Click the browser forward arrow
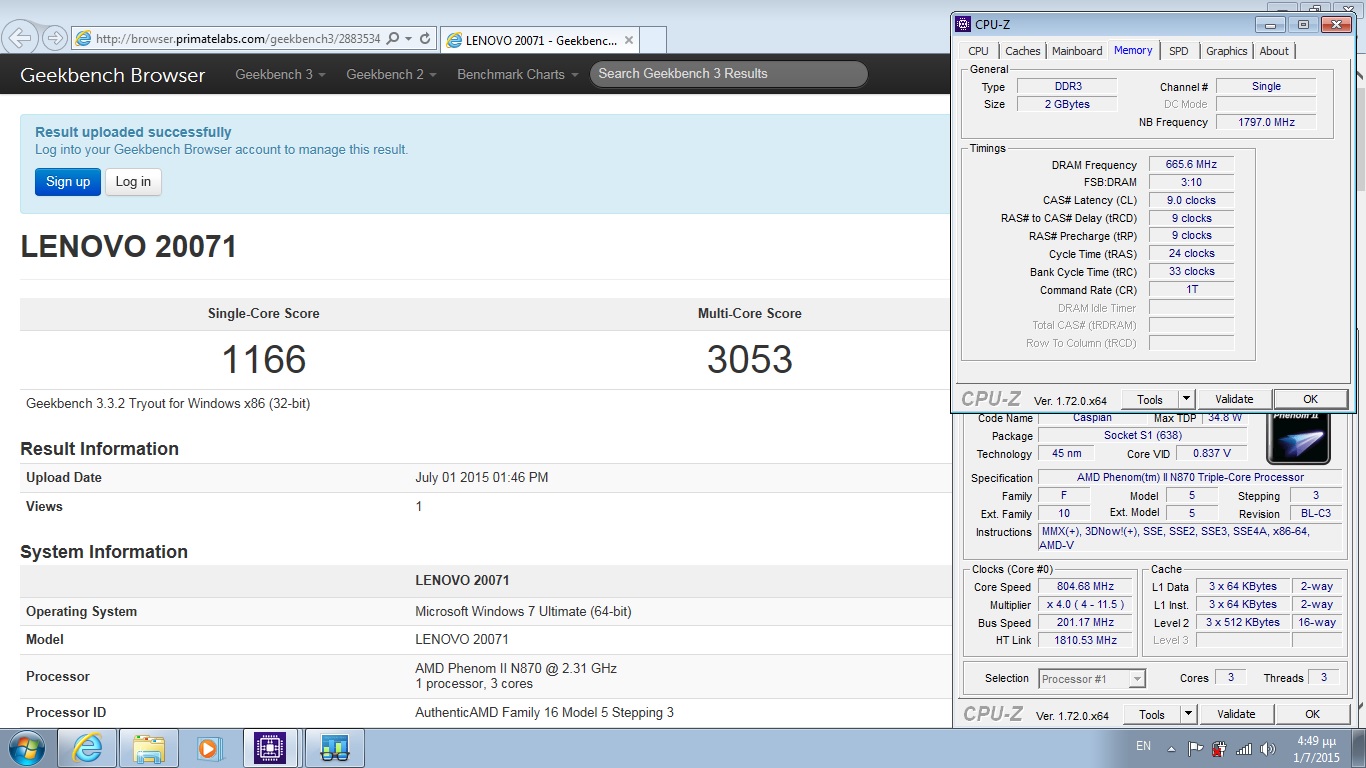1366x768 pixels. pos(55,38)
